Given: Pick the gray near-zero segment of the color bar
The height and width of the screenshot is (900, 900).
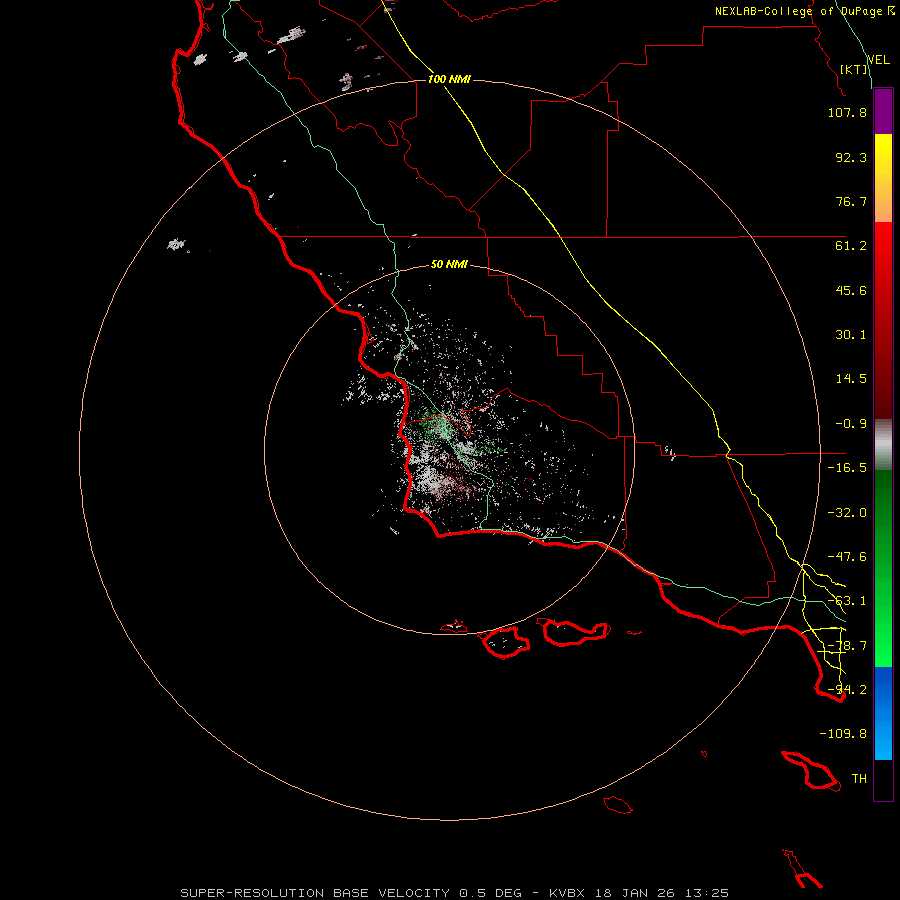Looking at the screenshot, I should (x=883, y=443).
